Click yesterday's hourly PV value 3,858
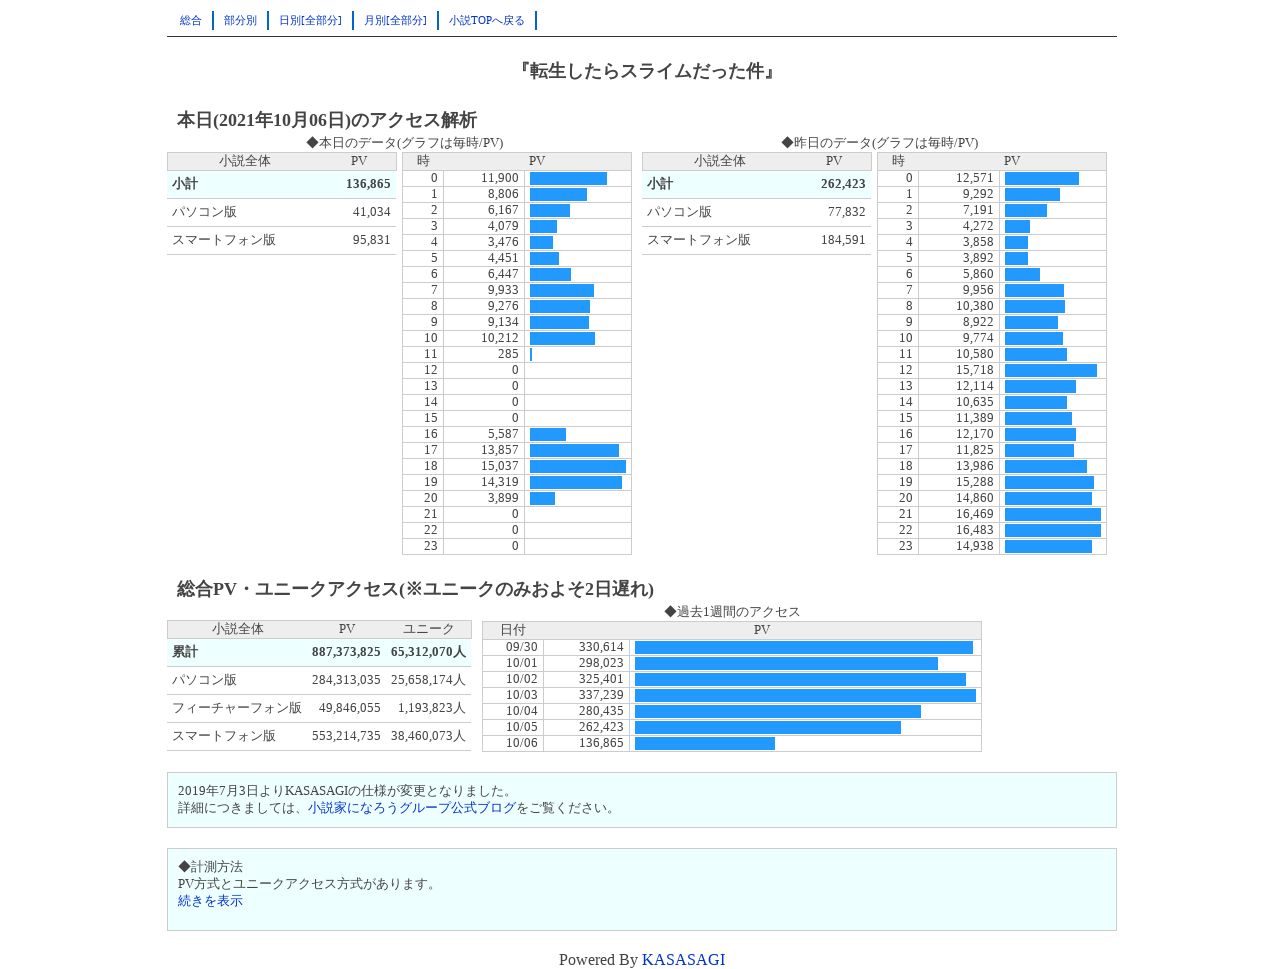 (x=978, y=242)
